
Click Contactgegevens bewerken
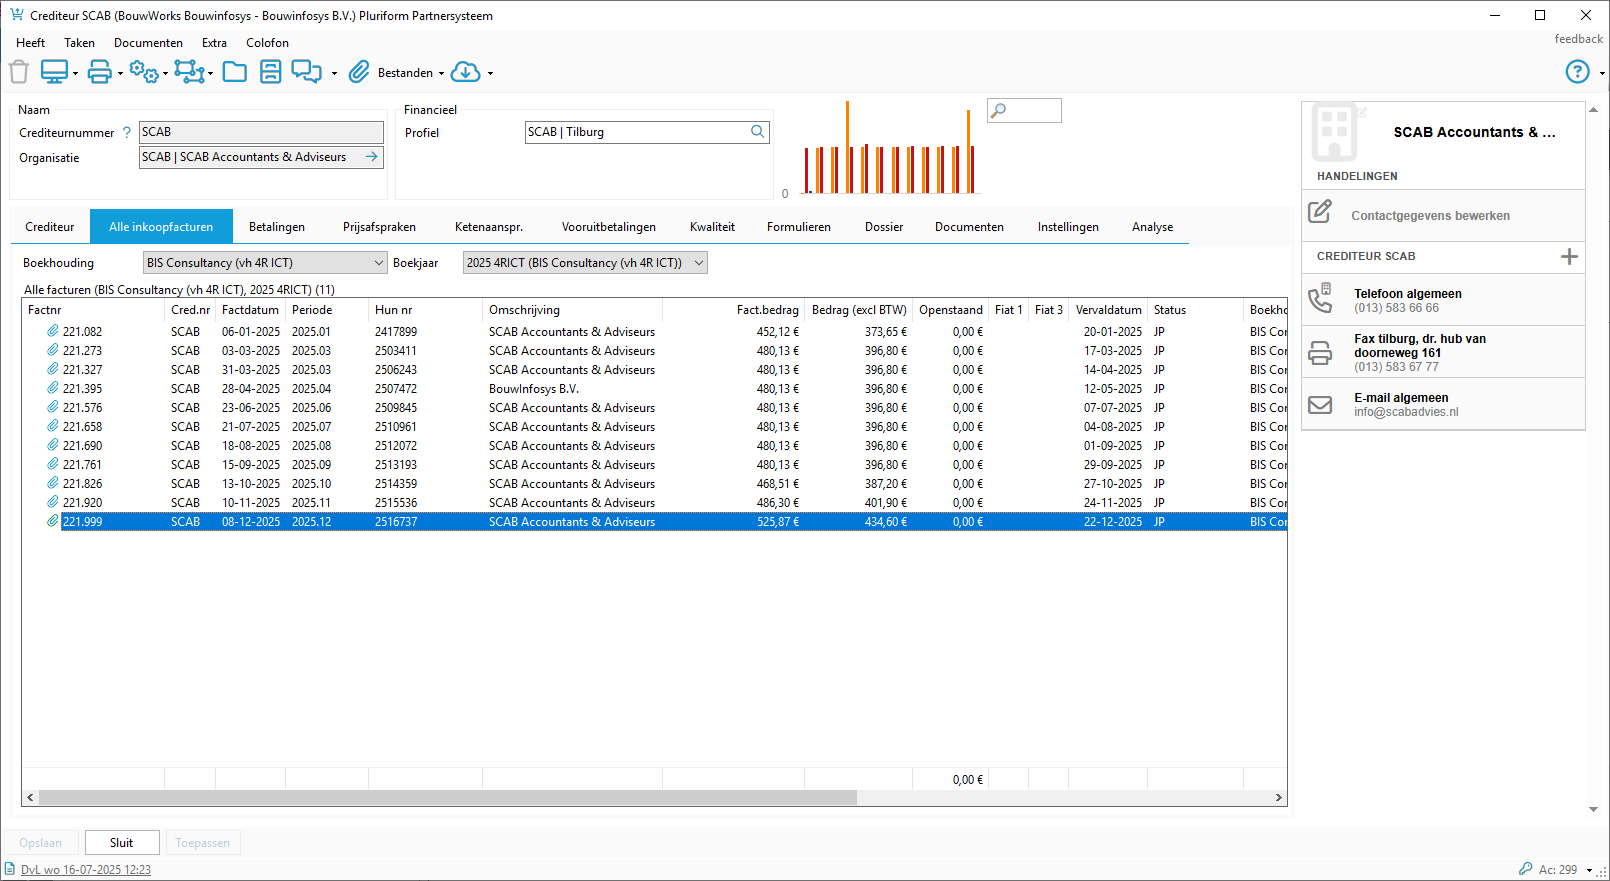(1430, 216)
